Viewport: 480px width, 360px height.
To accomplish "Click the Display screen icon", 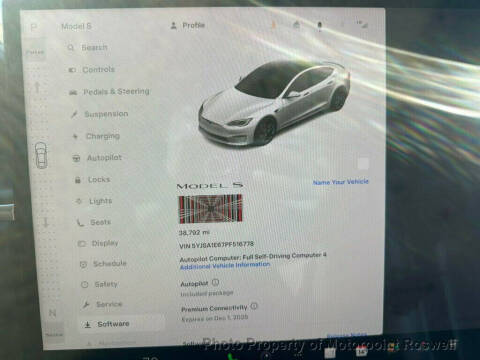I will tap(82, 244).
